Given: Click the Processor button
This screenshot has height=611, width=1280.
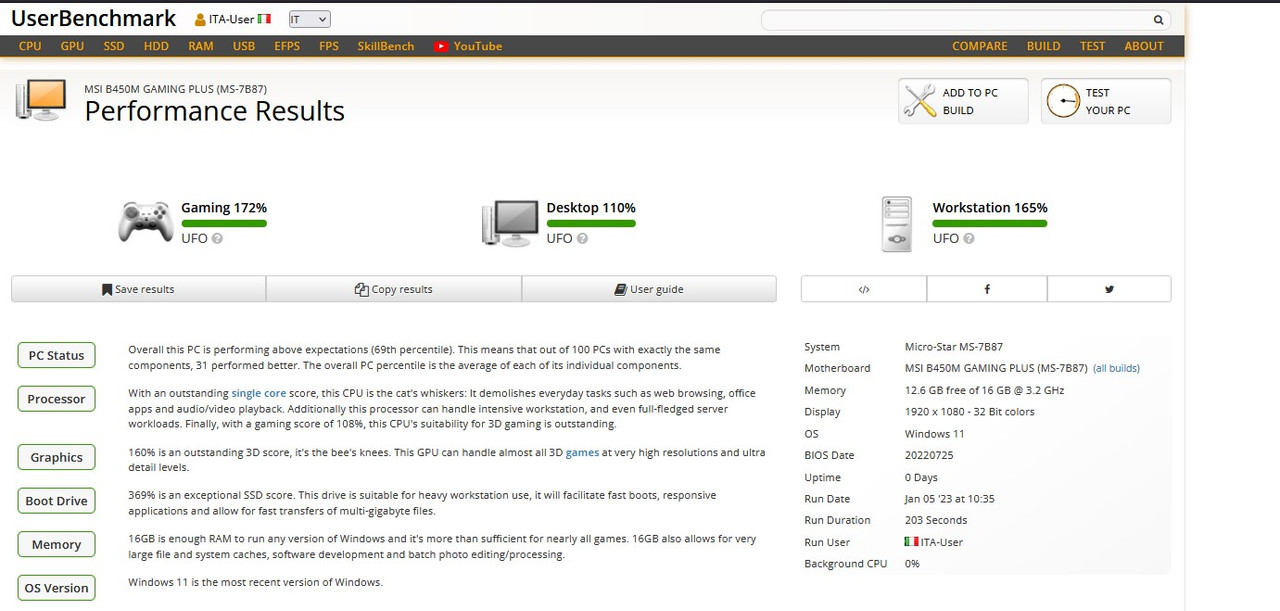Looking at the screenshot, I should point(56,399).
